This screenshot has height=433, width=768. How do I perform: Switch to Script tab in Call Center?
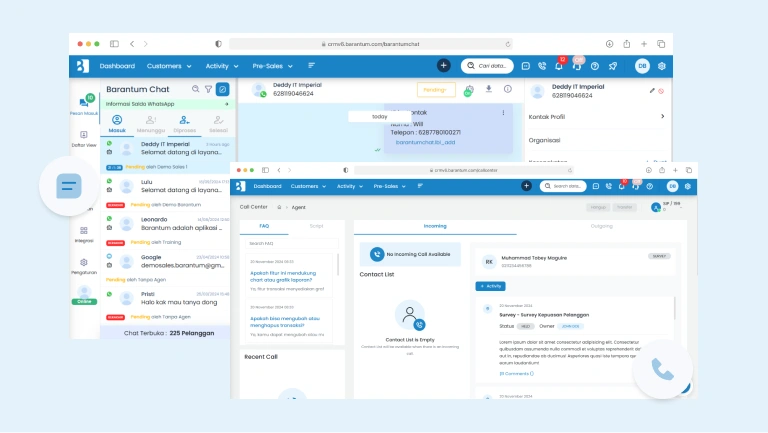tap(316, 226)
